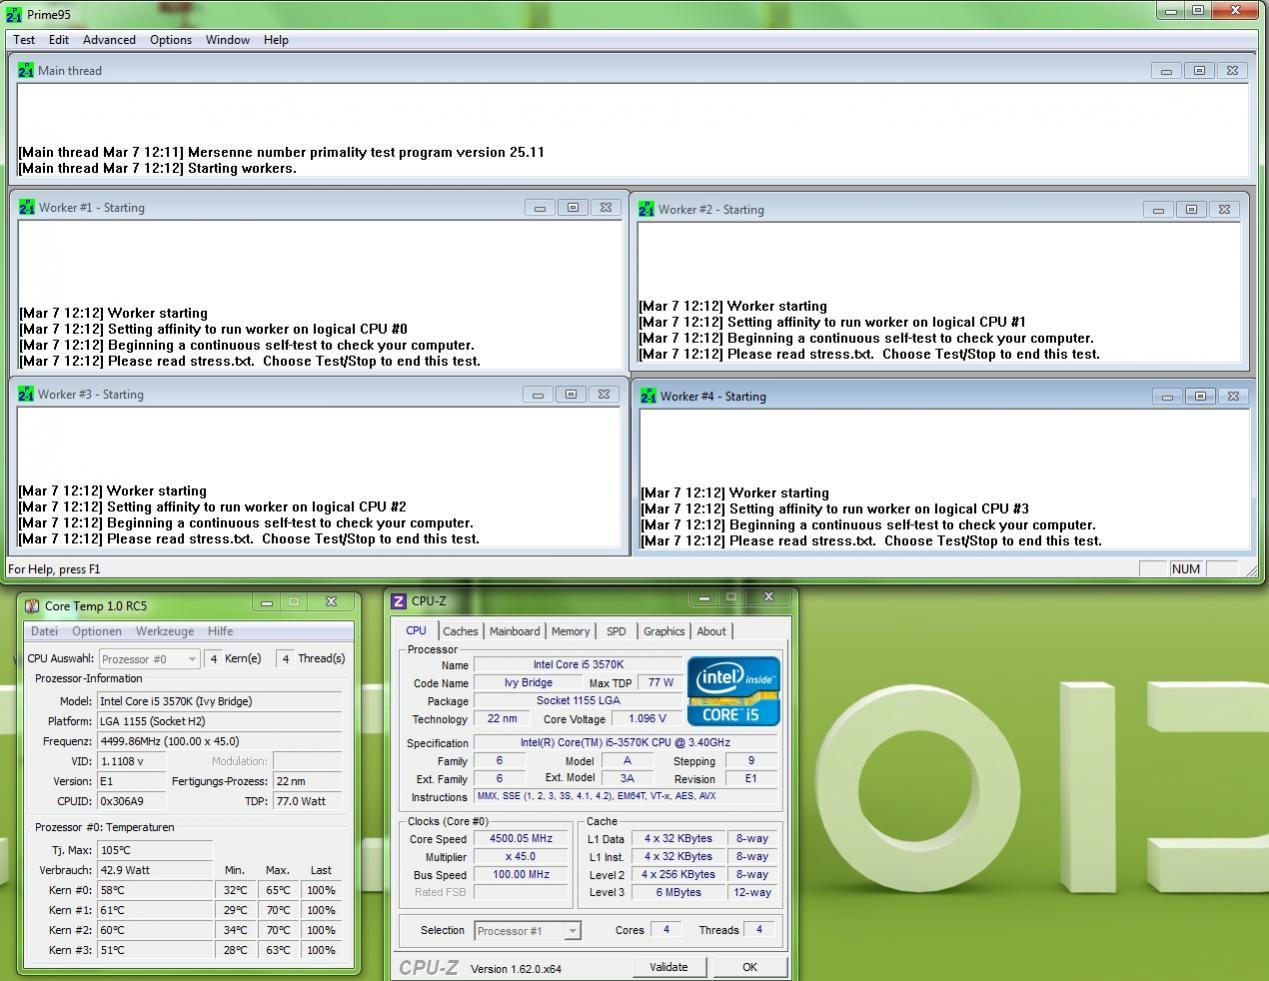Switch to the Graphics tab in CPU-Z
1269x981 pixels.
[664, 632]
